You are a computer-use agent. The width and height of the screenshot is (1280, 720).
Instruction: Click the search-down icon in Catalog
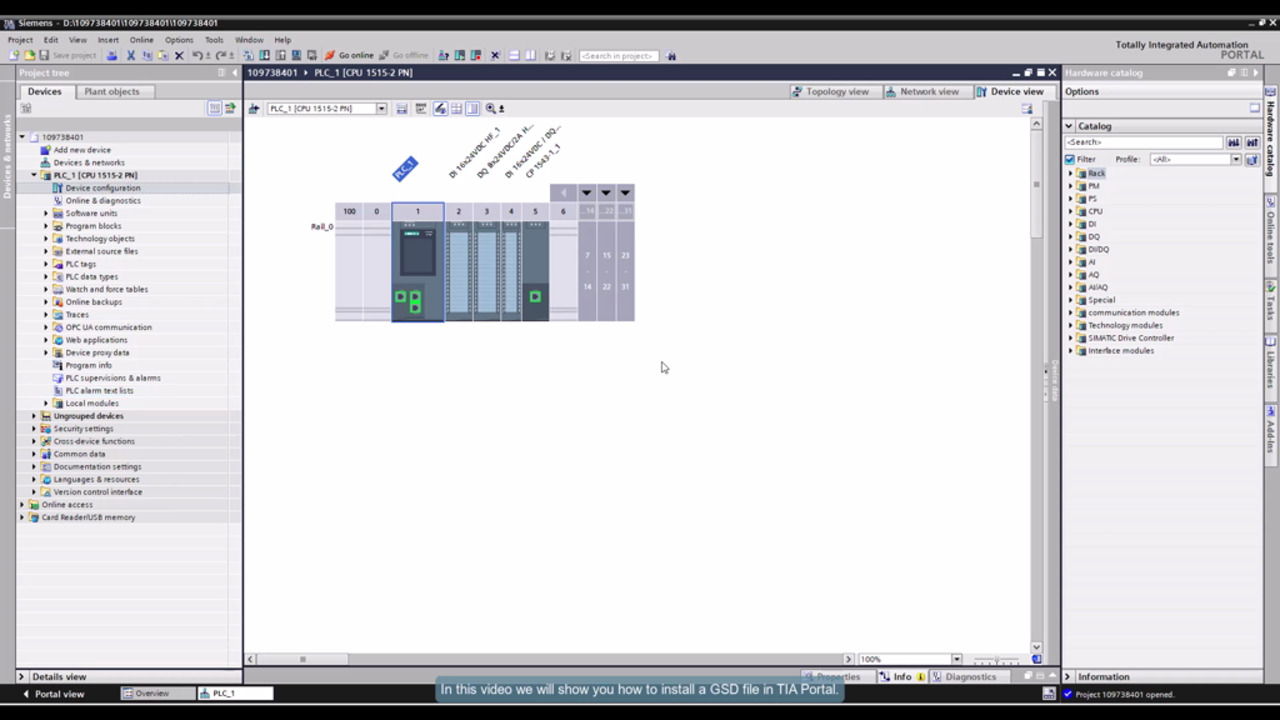tap(1234, 143)
